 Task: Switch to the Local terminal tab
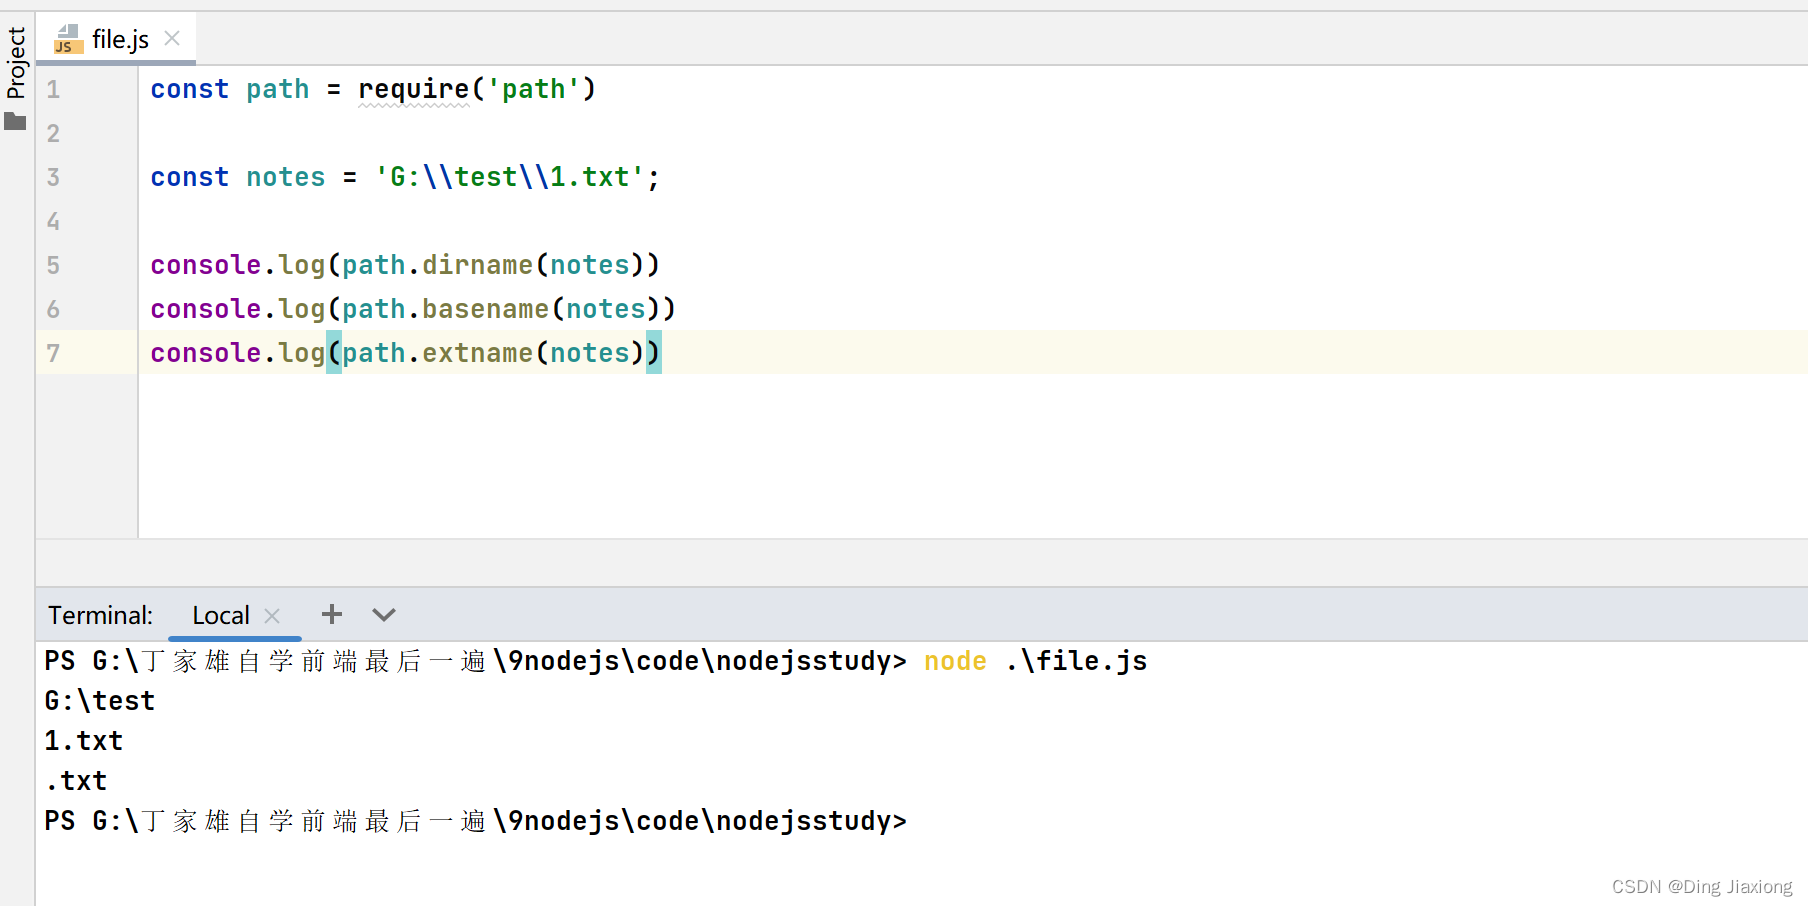[x=221, y=615]
